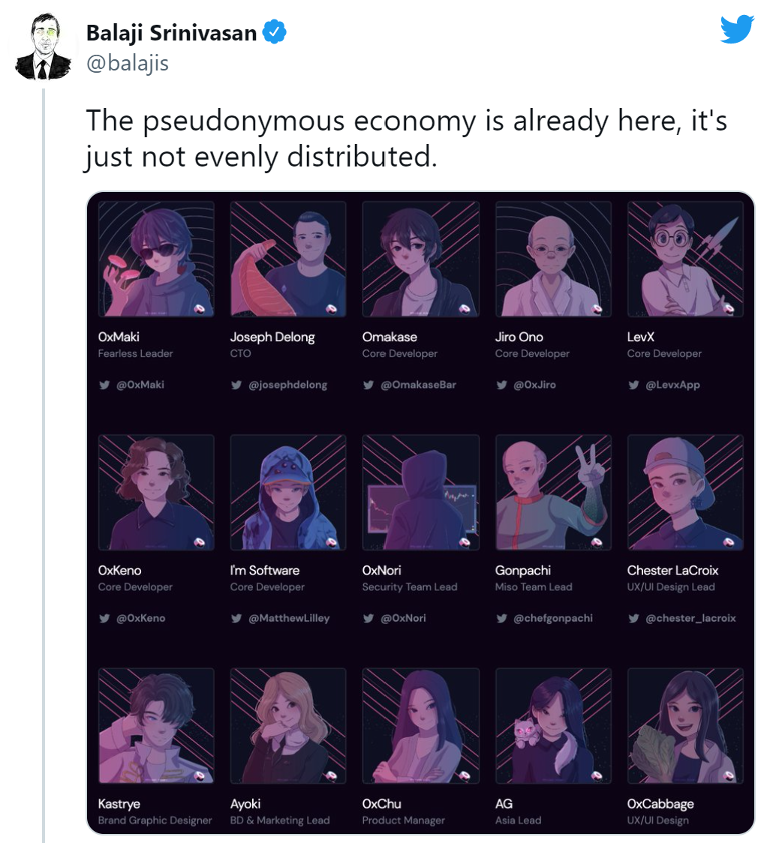Screen dimensions: 768x844
Task: Open Balaji Srinivasan's profile picture
Action: coord(43,47)
